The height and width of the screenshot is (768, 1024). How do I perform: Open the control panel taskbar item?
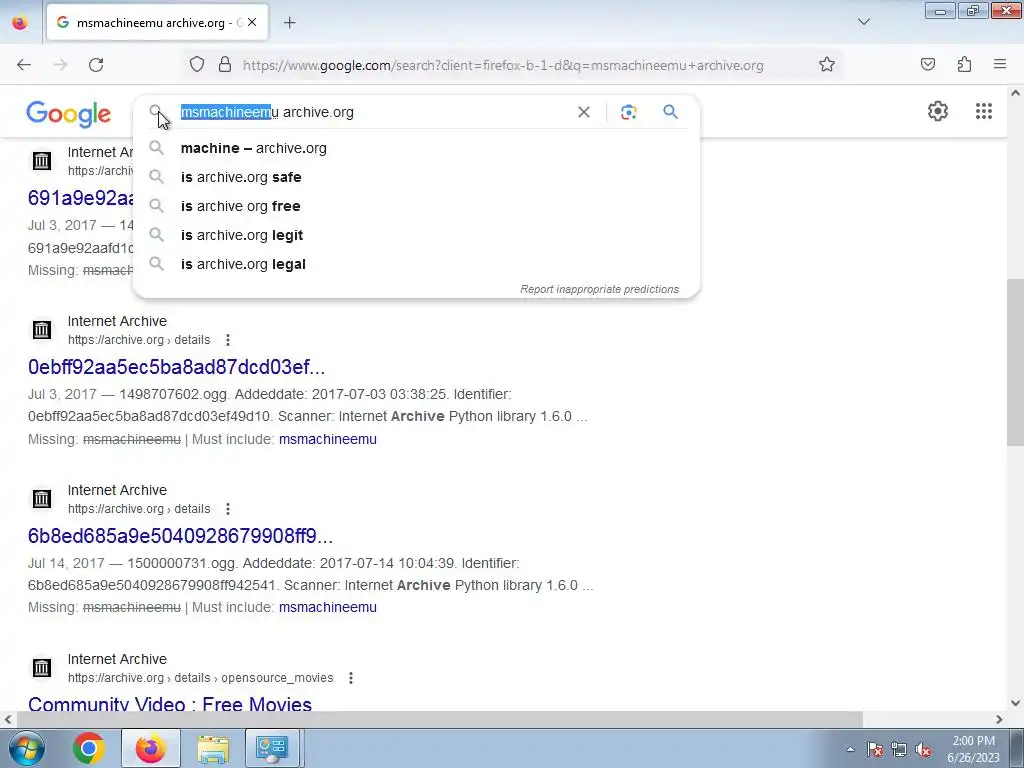272,748
